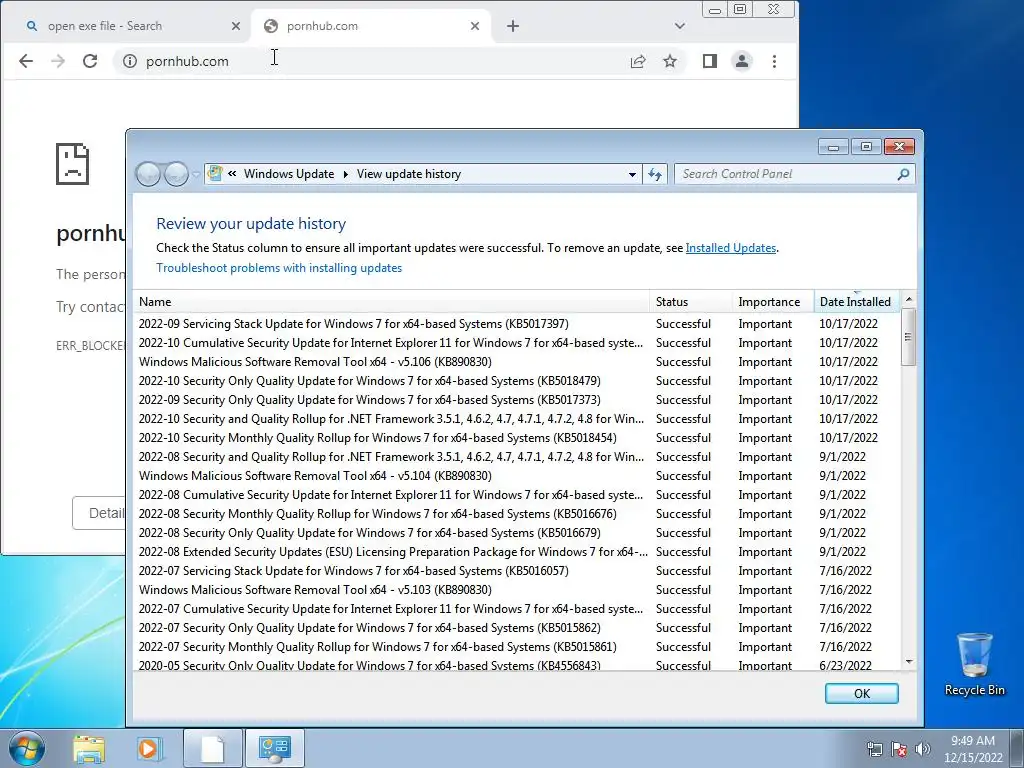Select Windows Update in the breadcrumb

pyautogui.click(x=289, y=174)
